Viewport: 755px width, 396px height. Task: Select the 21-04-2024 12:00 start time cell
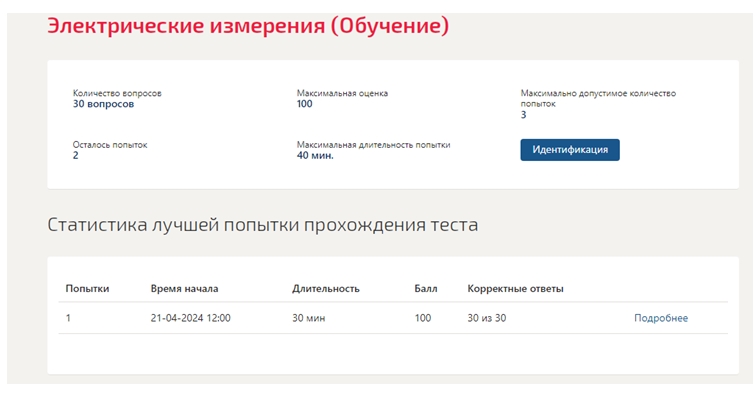pos(191,318)
